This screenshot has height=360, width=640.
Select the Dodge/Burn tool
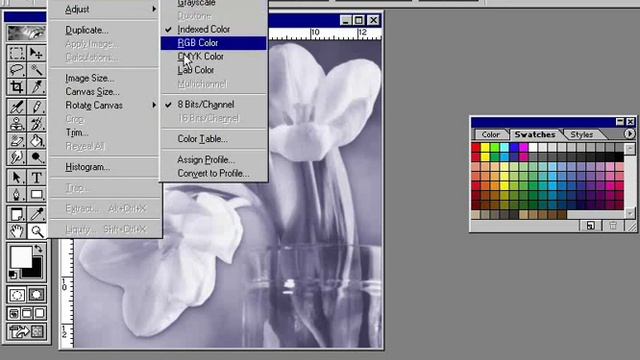(36, 157)
